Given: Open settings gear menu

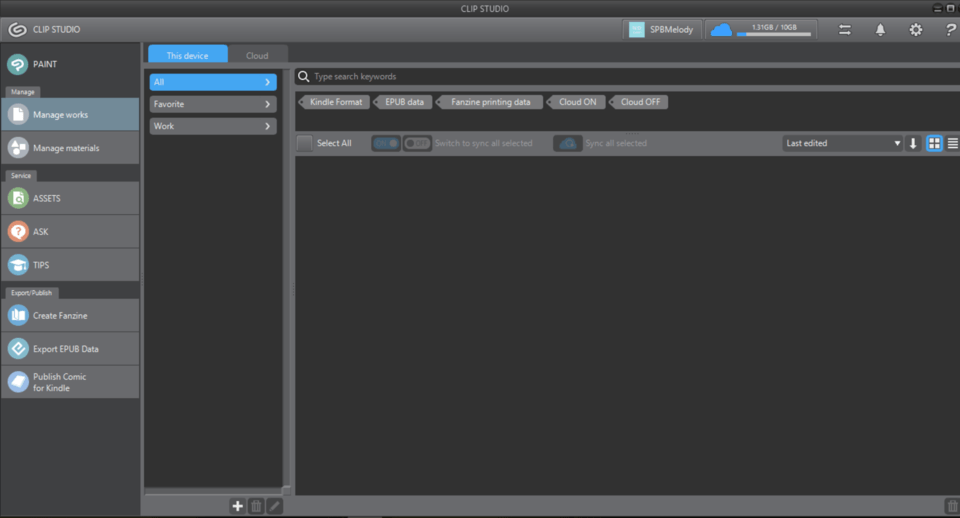Looking at the screenshot, I should [x=915, y=29].
